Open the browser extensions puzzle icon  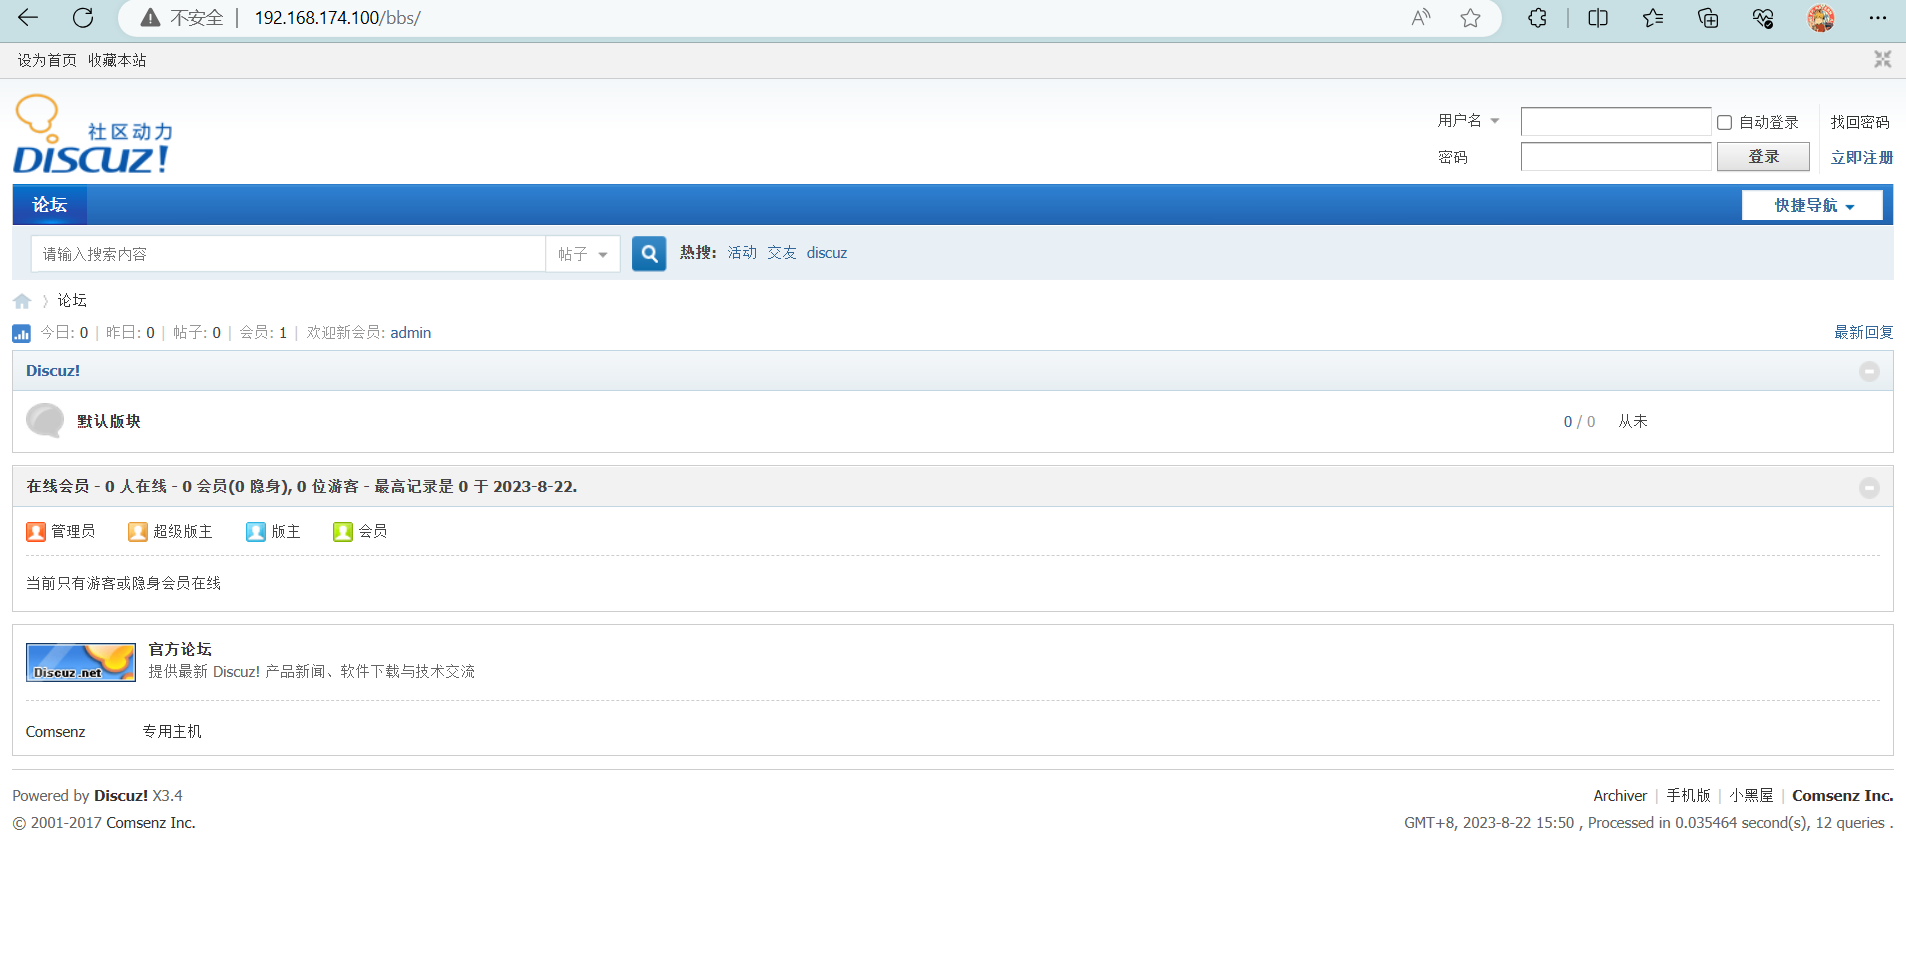(x=1538, y=18)
